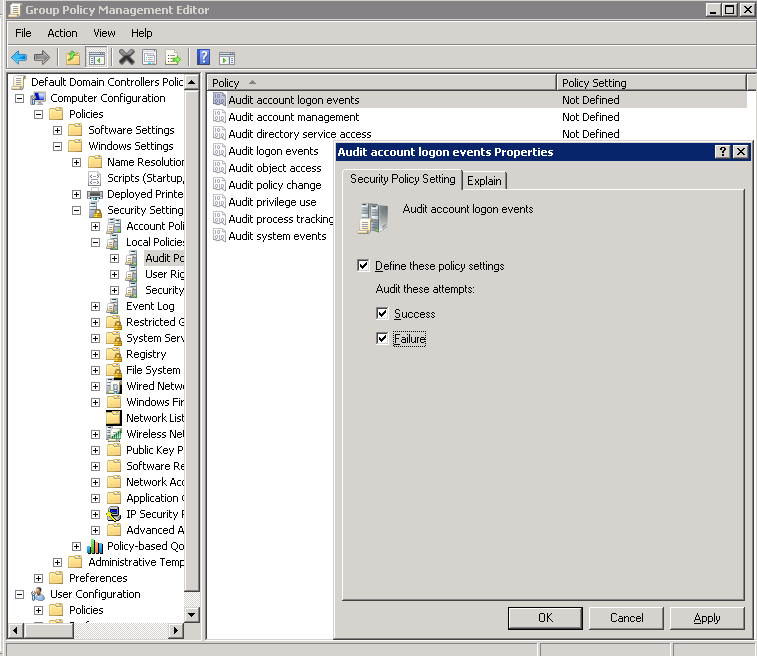The height and width of the screenshot is (656, 757).
Task: Open Properties via toolbar icon
Action: [150, 58]
